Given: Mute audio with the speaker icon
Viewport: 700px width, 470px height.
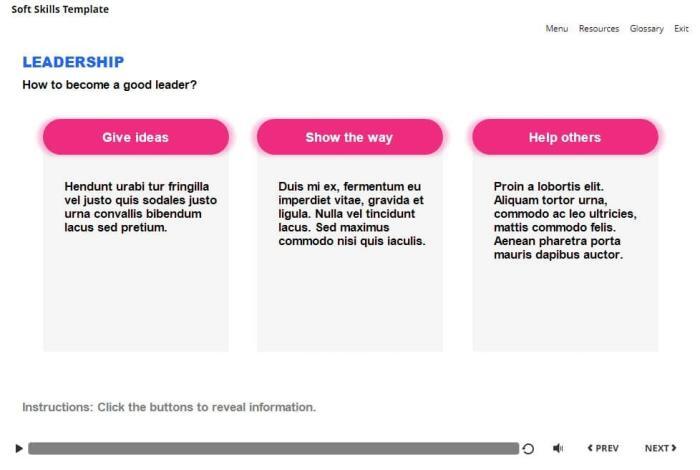Looking at the screenshot, I should click(x=558, y=449).
